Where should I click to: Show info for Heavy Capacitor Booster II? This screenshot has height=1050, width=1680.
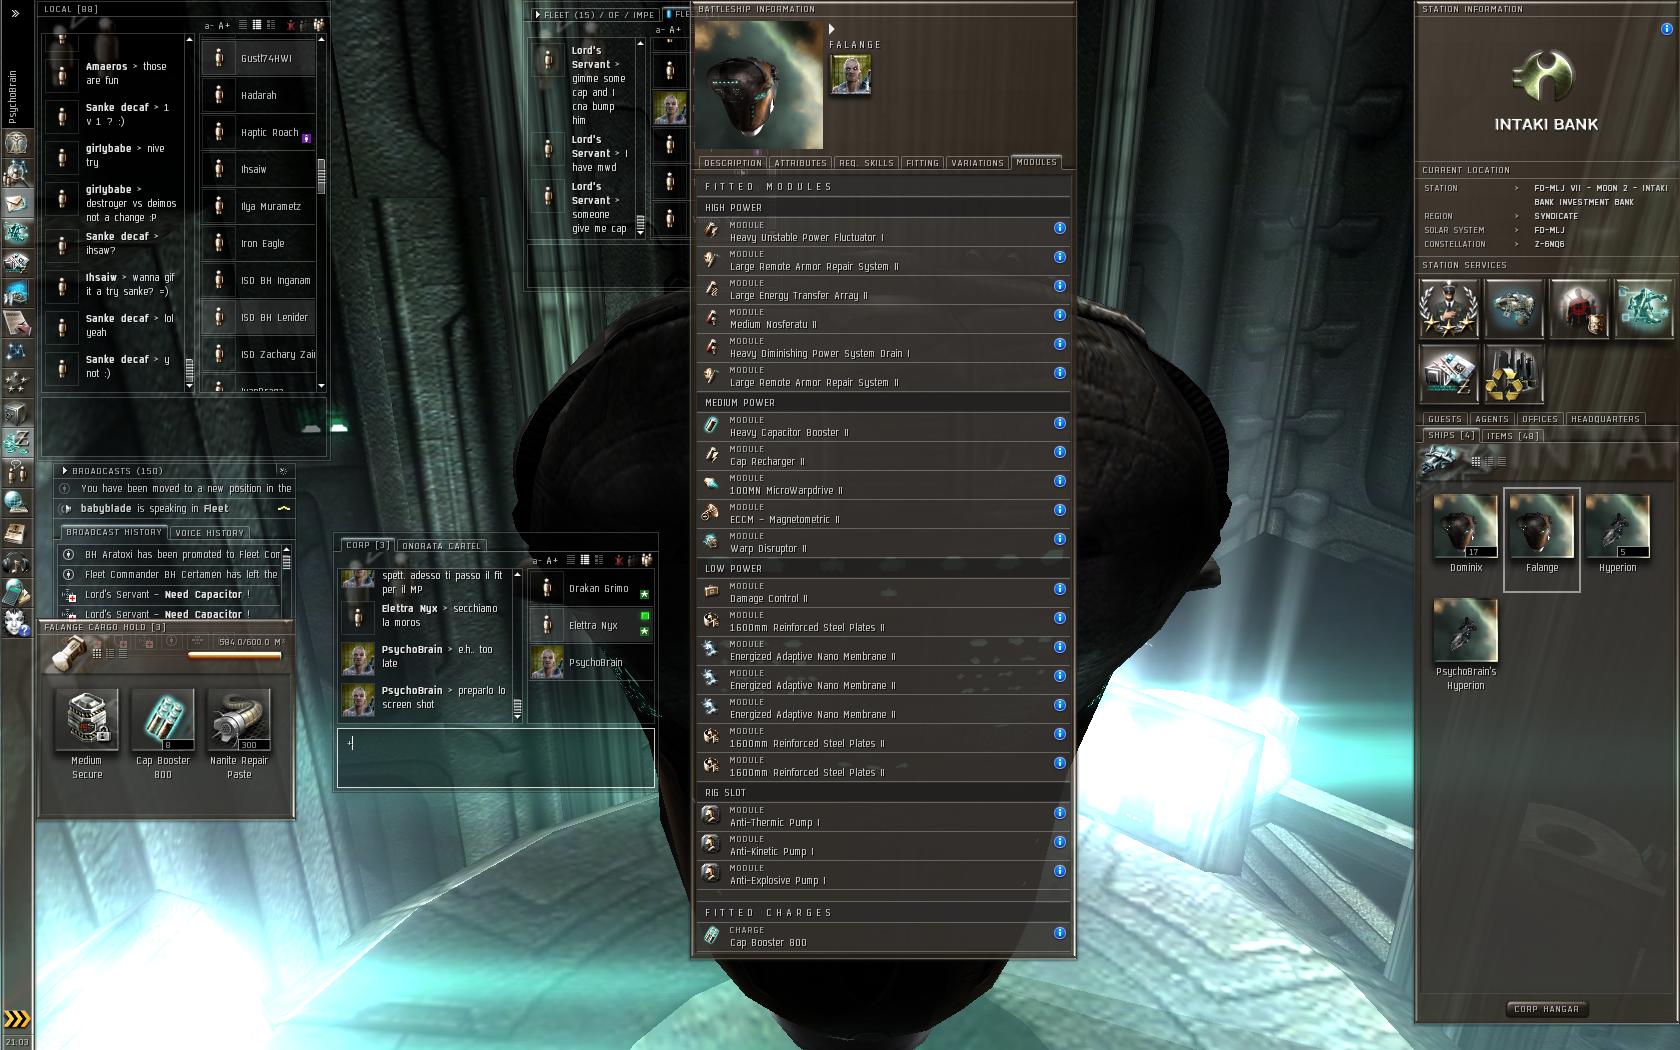pos(1060,423)
